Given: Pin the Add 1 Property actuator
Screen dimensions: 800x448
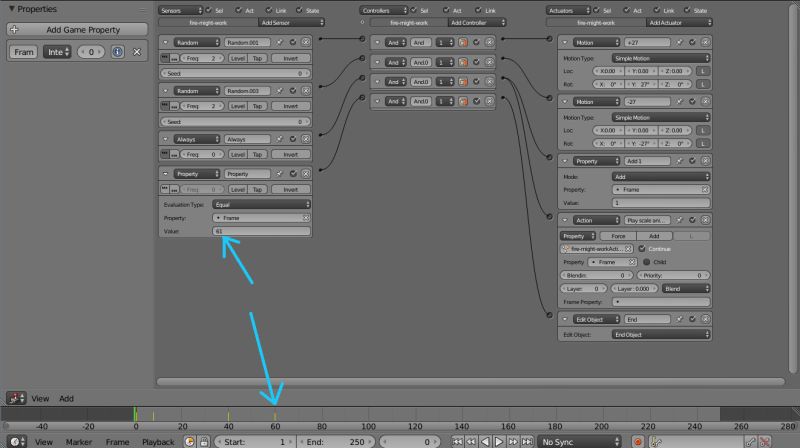Looking at the screenshot, I should (680, 161).
